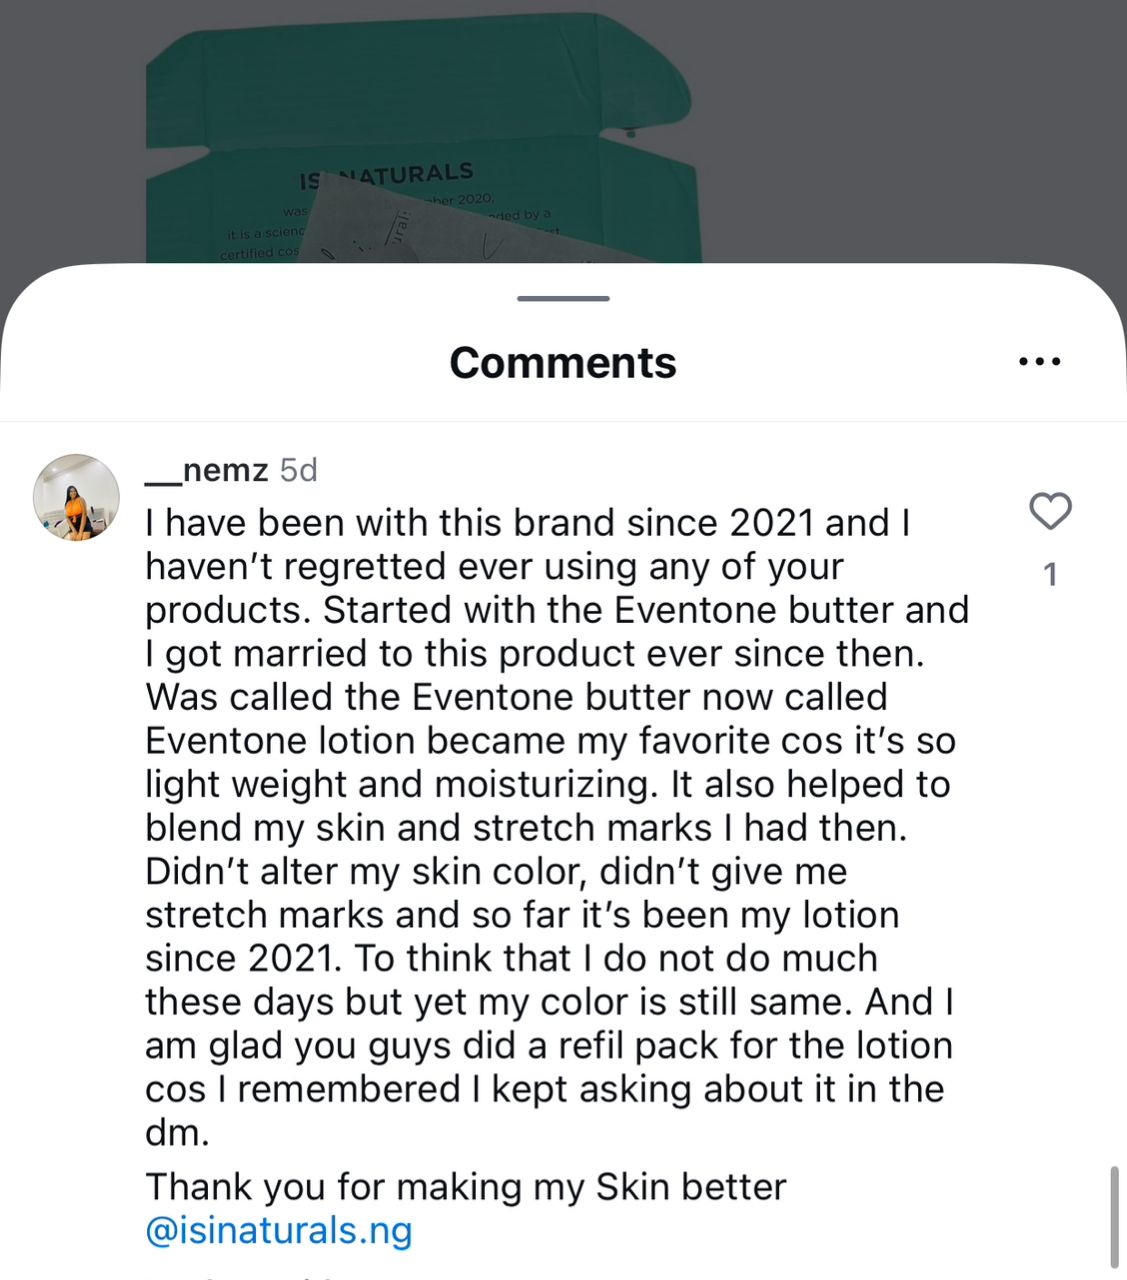Open the three-dot more options menu
Image resolution: width=1127 pixels, height=1280 pixels.
point(1039,362)
